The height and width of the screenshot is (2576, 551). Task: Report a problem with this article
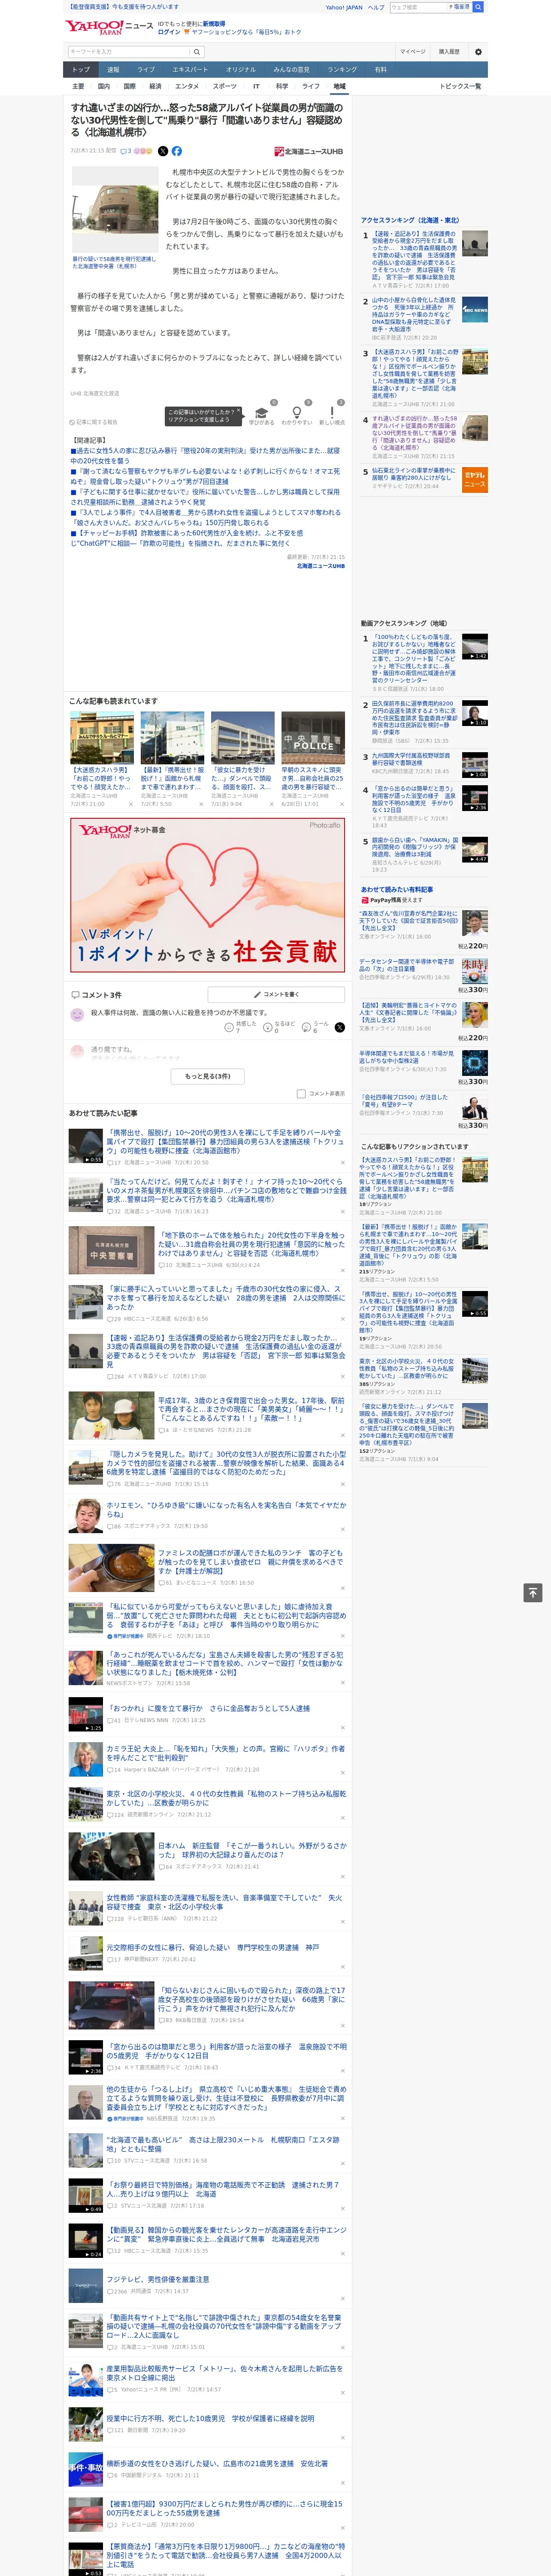click(x=94, y=422)
